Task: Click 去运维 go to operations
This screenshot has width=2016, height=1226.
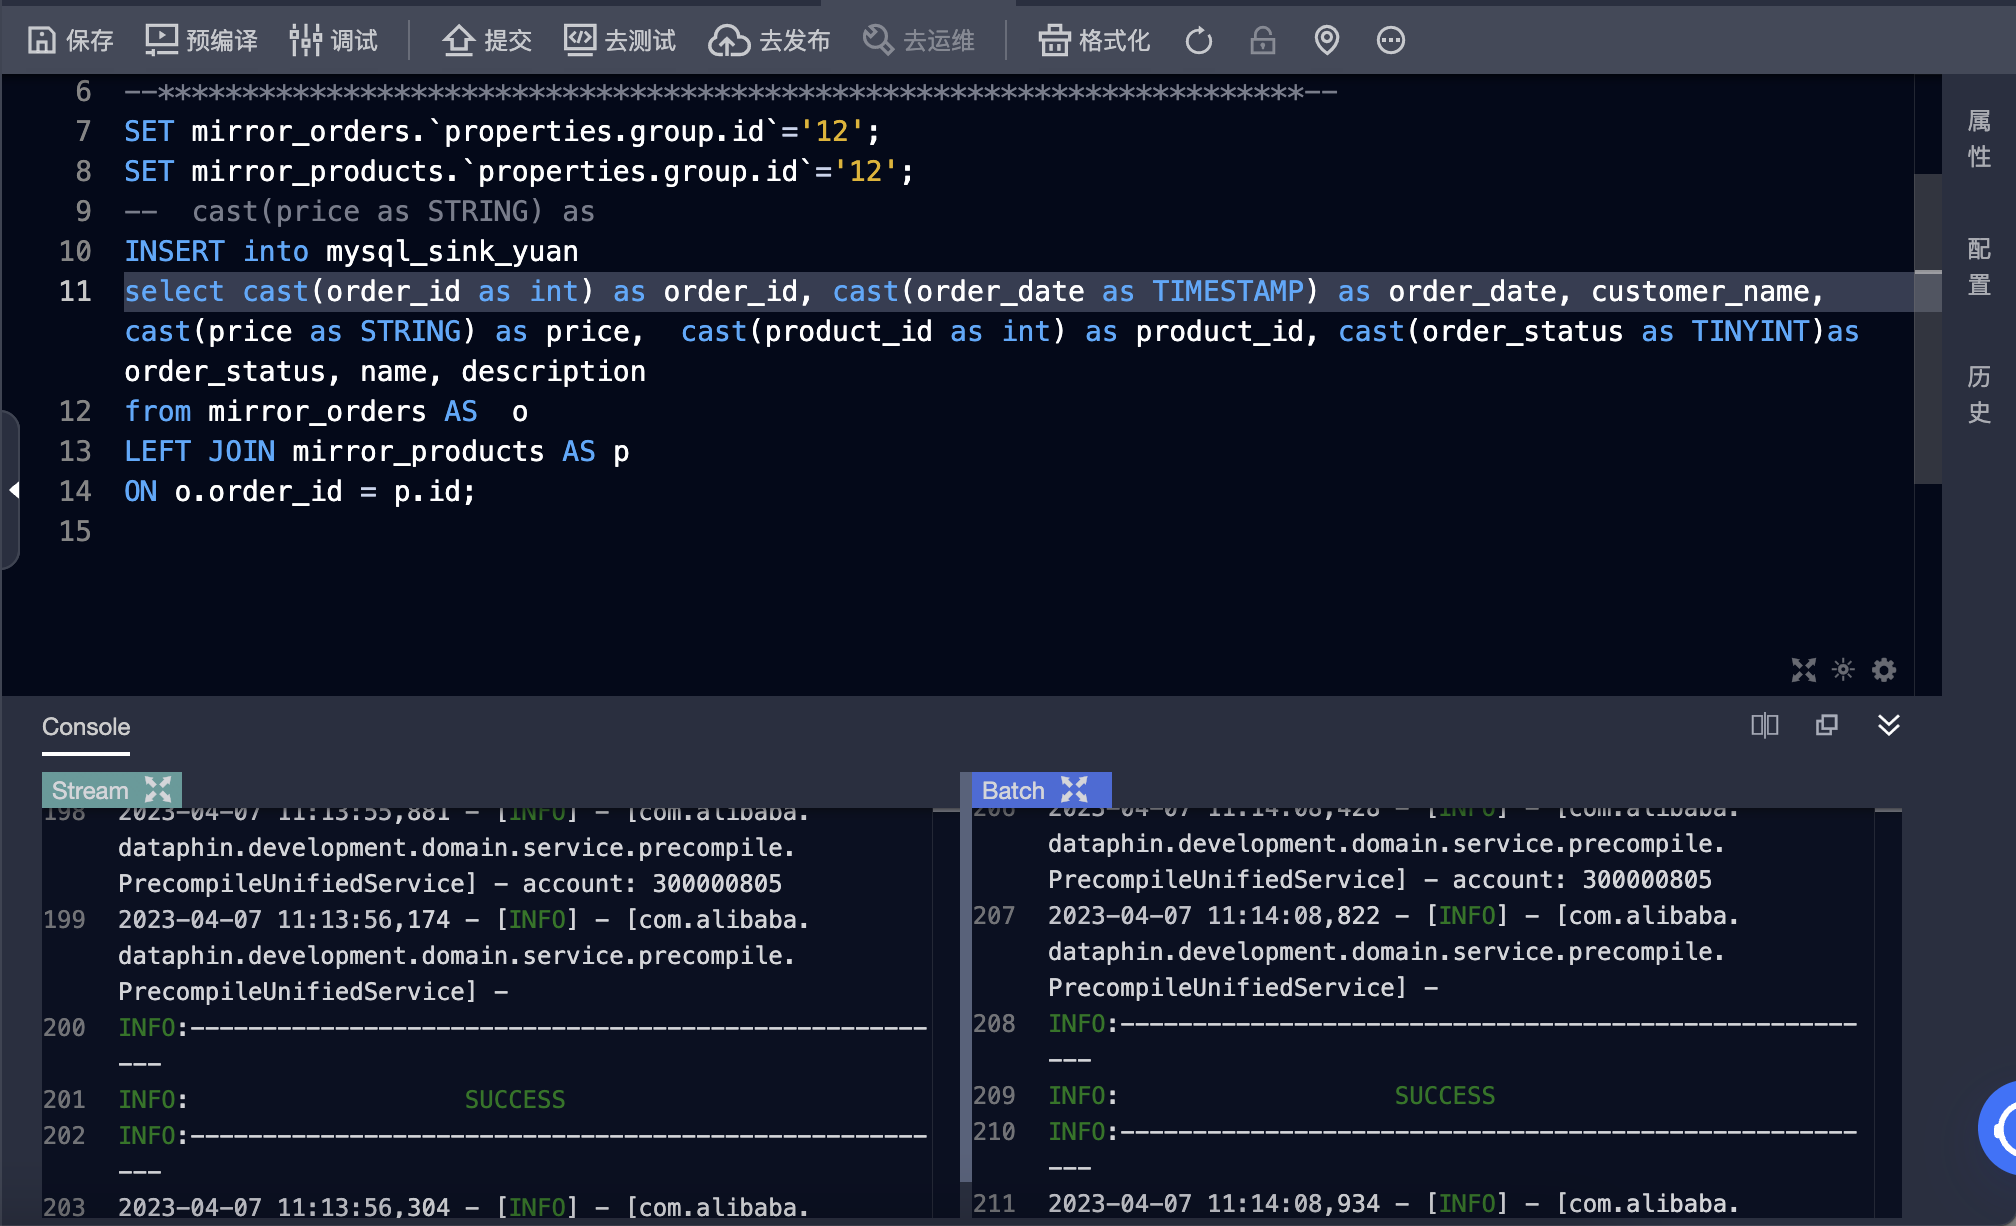Action: coord(918,40)
